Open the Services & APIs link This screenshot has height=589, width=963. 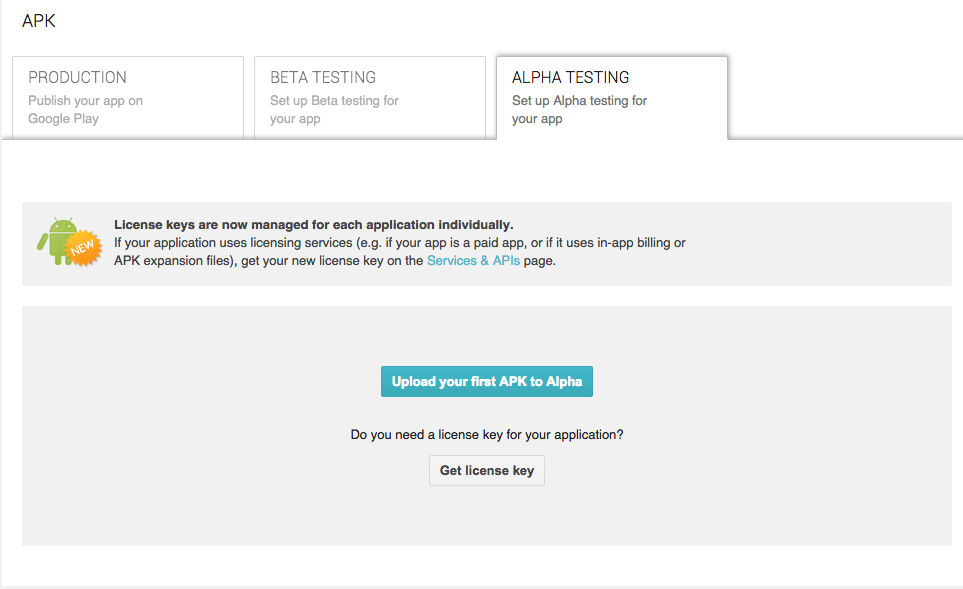[x=474, y=260]
